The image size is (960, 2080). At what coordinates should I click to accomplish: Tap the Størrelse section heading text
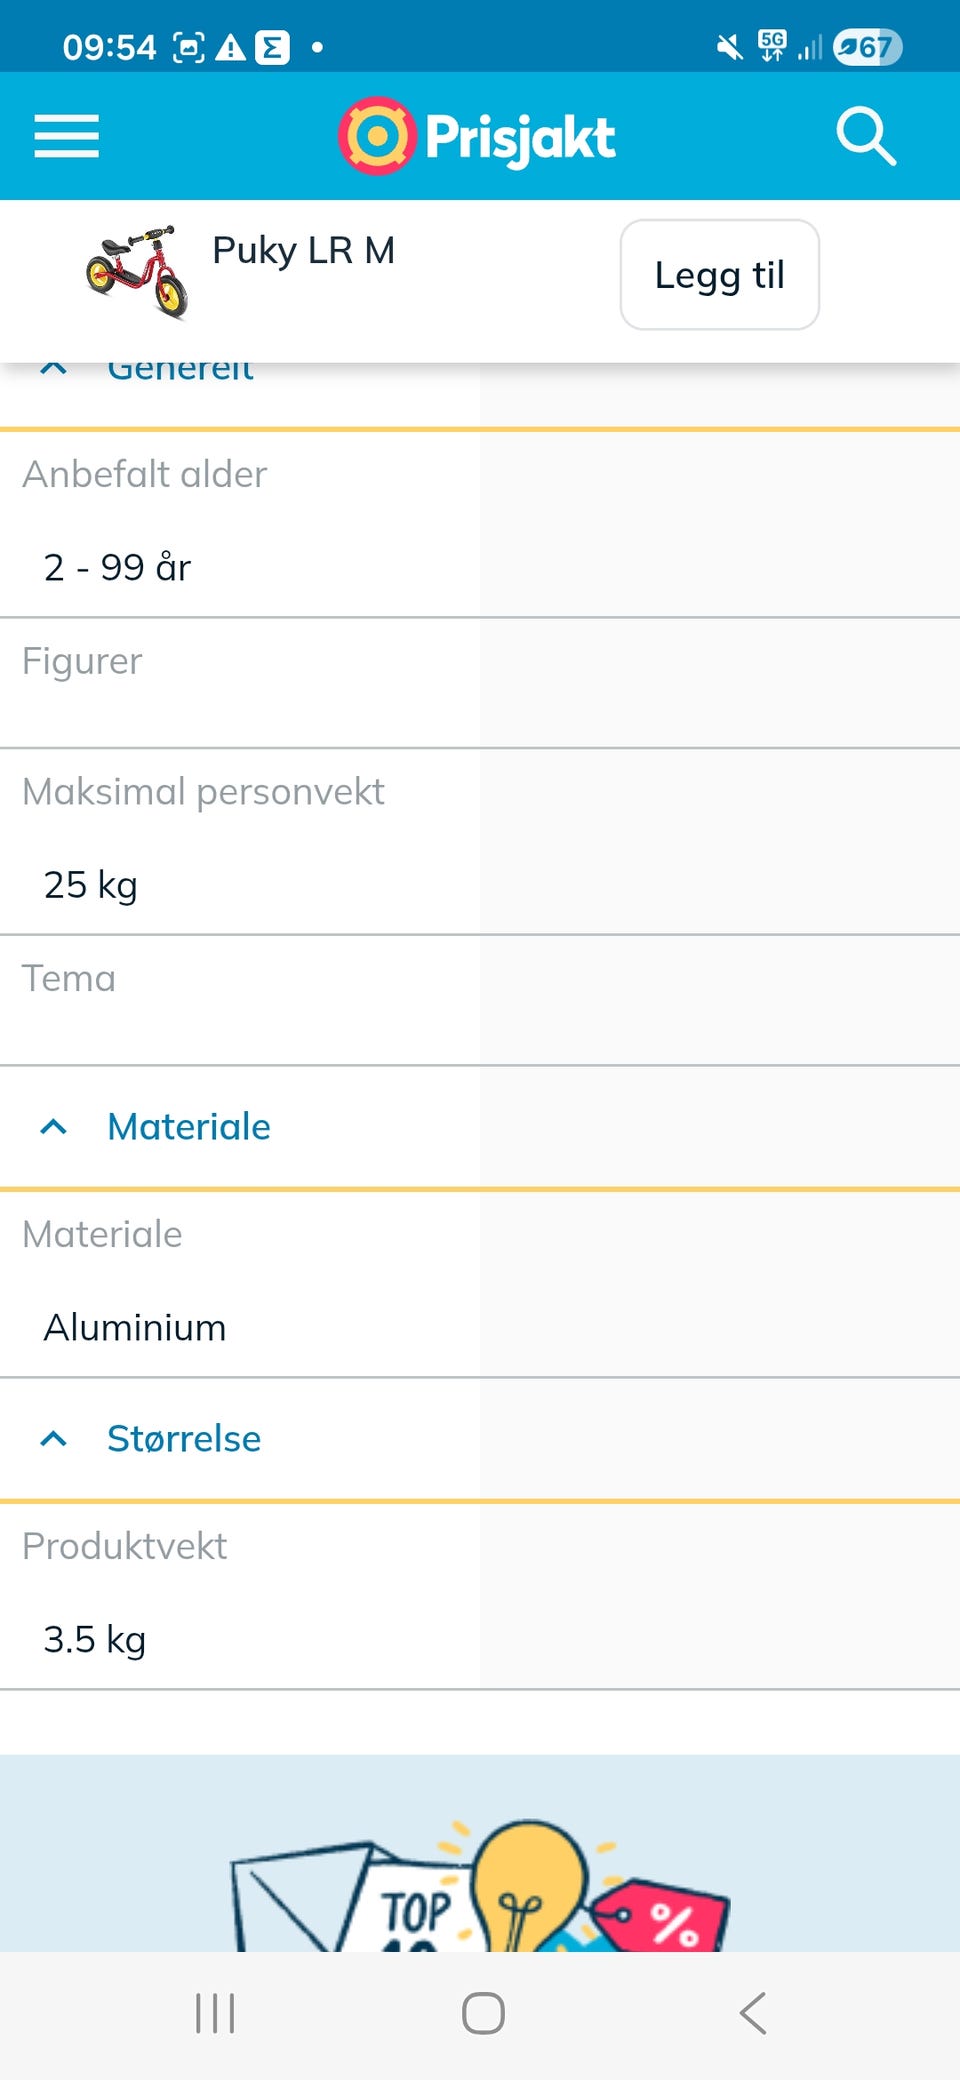coord(184,1439)
